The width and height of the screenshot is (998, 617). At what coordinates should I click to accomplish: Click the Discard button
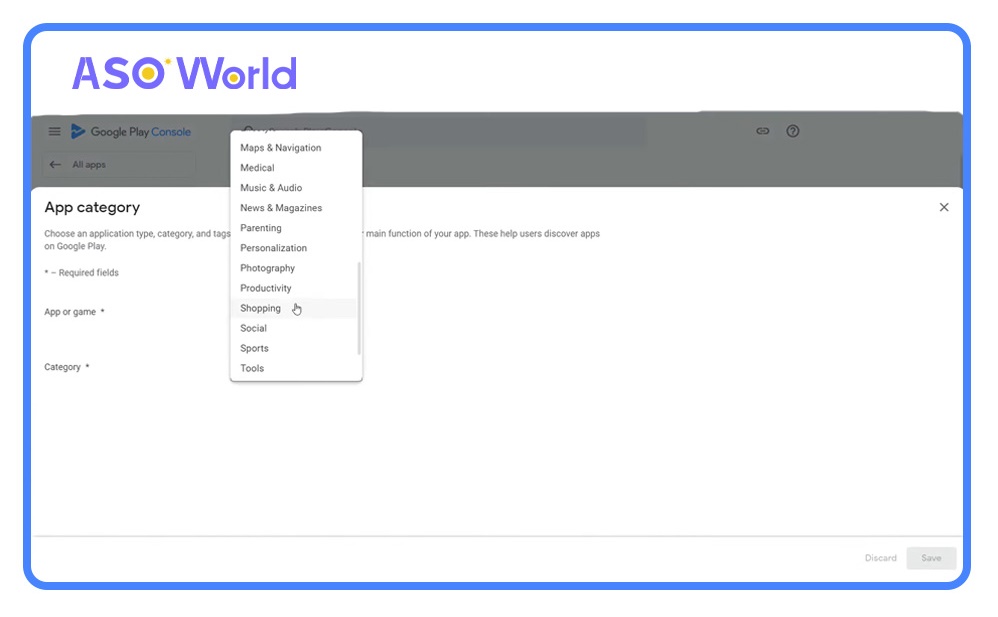880,558
